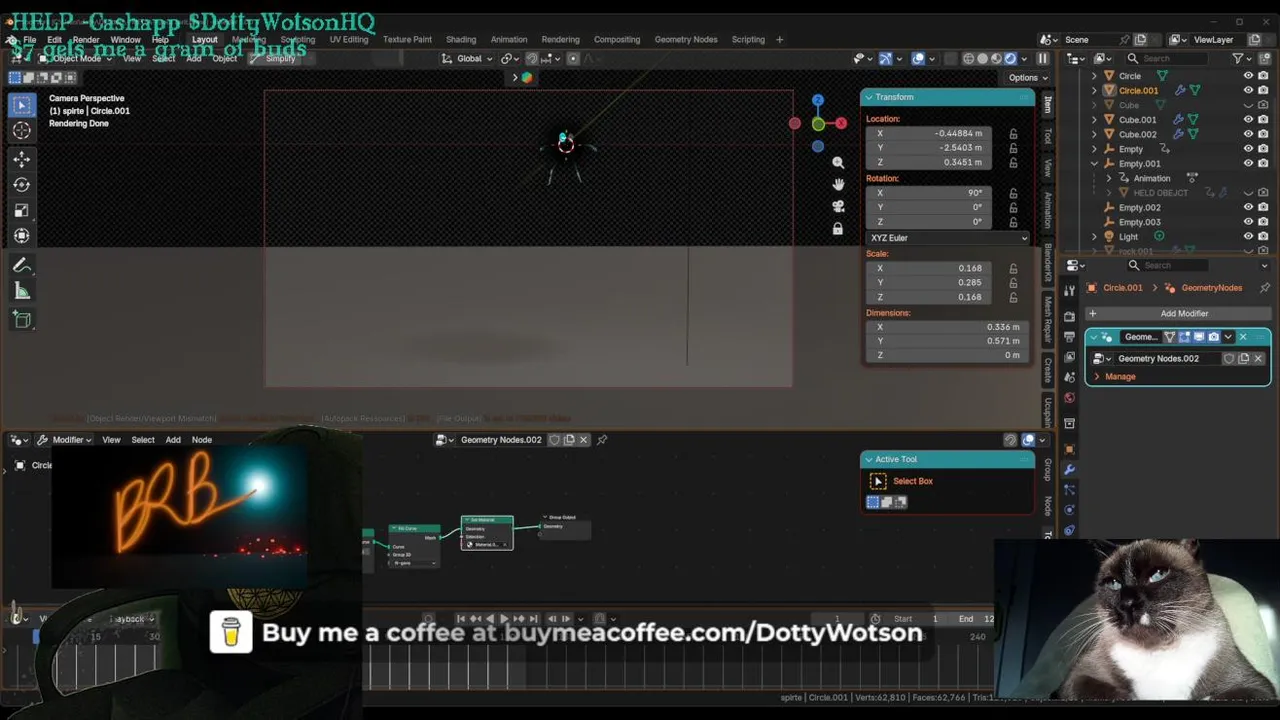The height and width of the screenshot is (720, 1280).
Task: Select the Move tool
Action: 22,159
